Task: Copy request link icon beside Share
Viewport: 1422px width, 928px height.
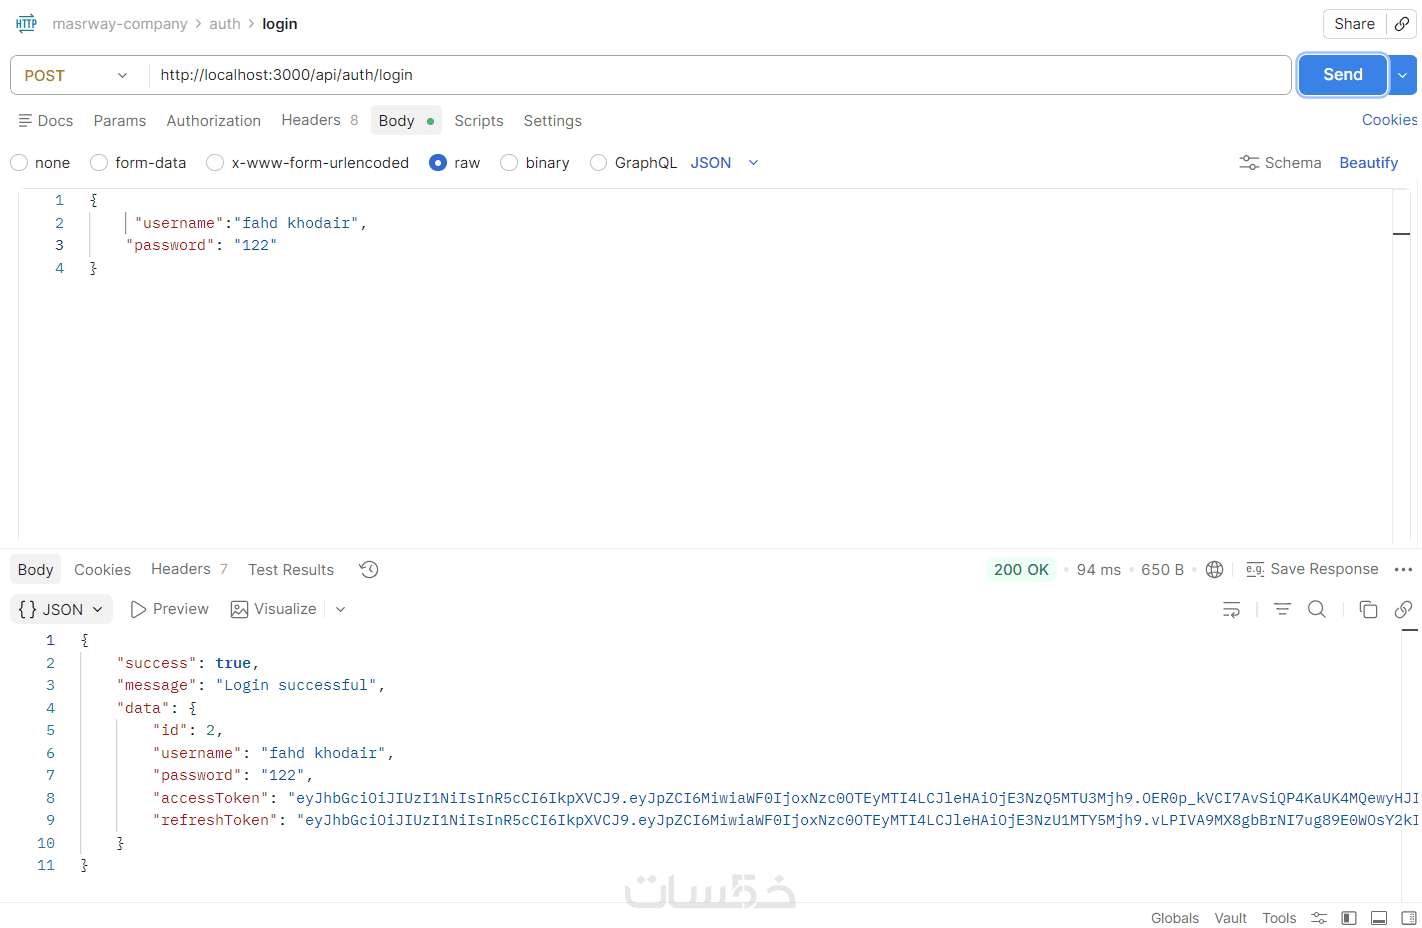Action: (1402, 24)
